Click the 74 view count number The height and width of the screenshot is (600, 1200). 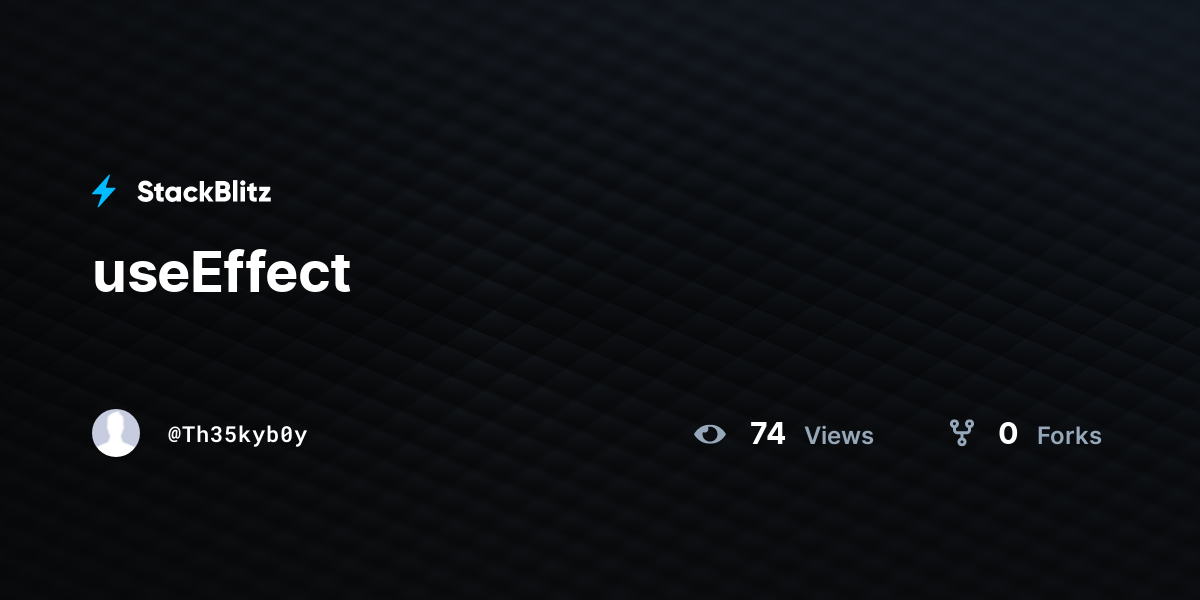[x=767, y=434]
